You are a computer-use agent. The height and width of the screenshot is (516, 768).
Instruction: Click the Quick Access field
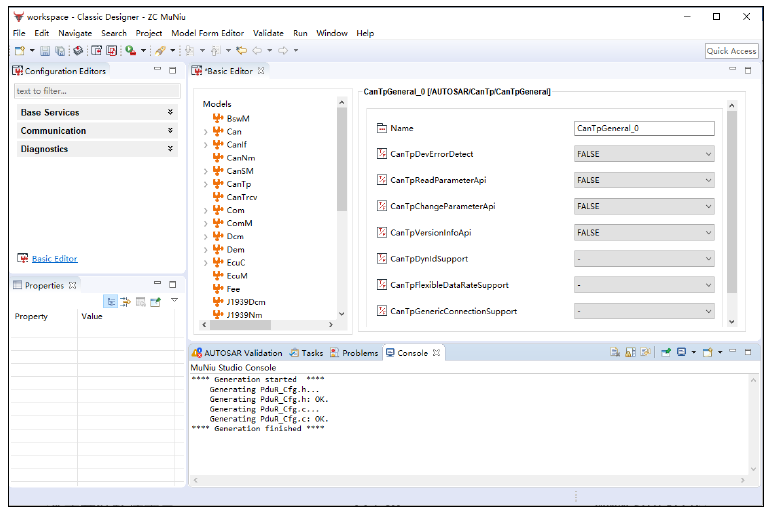(732, 51)
